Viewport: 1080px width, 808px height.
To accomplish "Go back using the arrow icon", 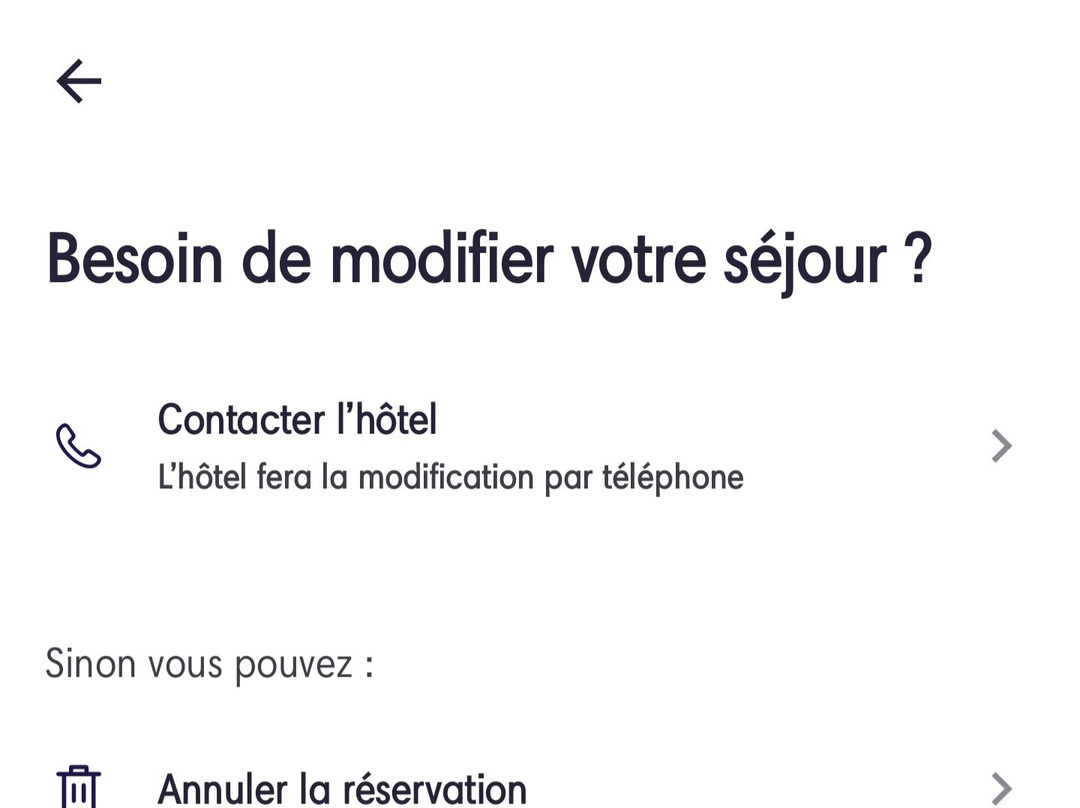I will 79,81.
